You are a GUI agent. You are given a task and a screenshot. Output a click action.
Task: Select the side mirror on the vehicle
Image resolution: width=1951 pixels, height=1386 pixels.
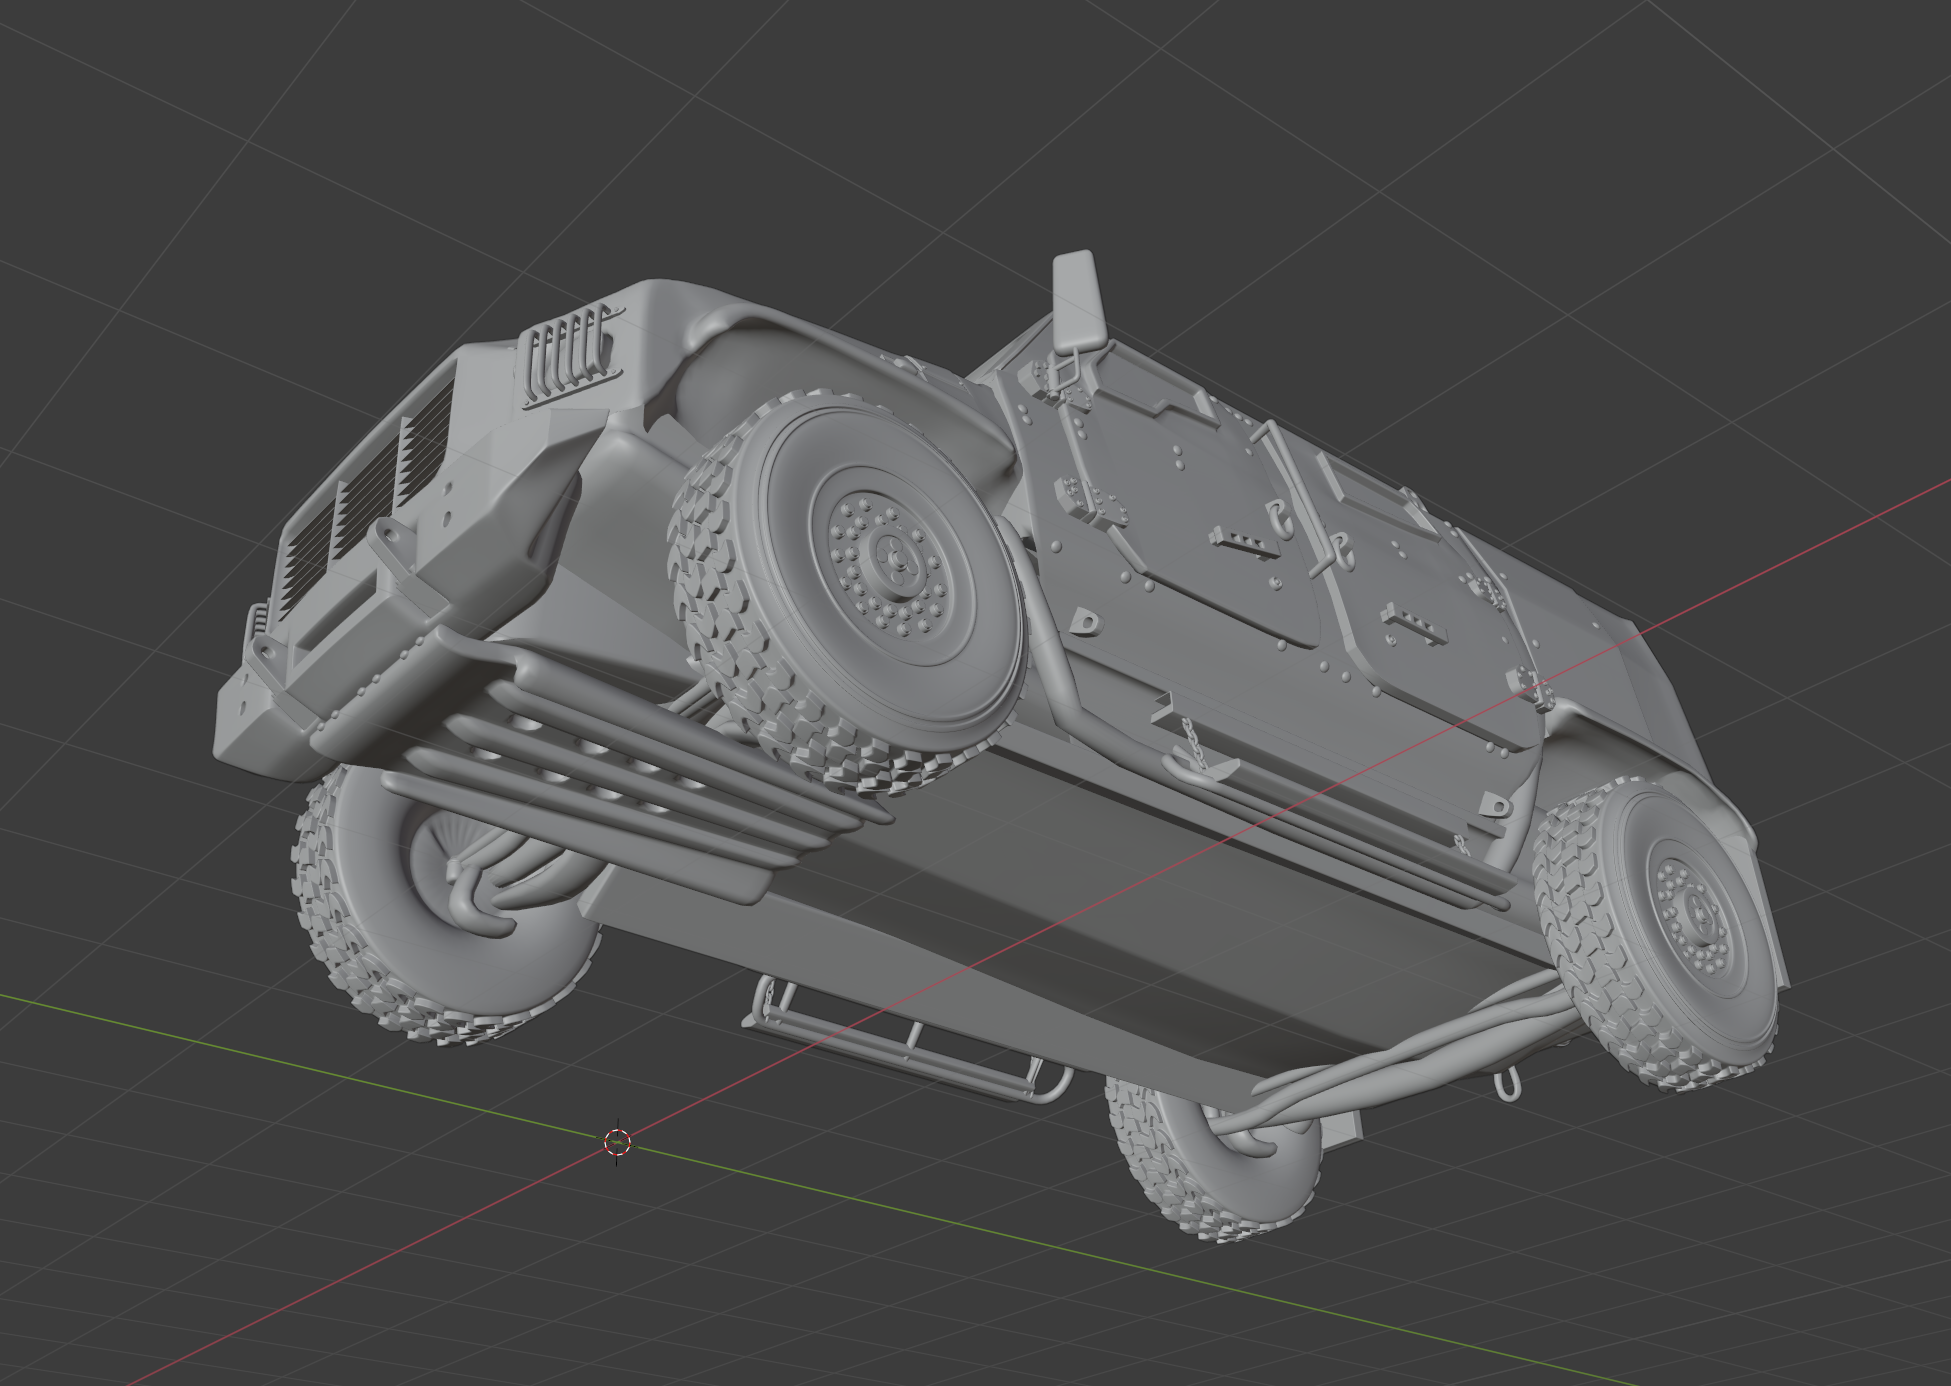1078,299
